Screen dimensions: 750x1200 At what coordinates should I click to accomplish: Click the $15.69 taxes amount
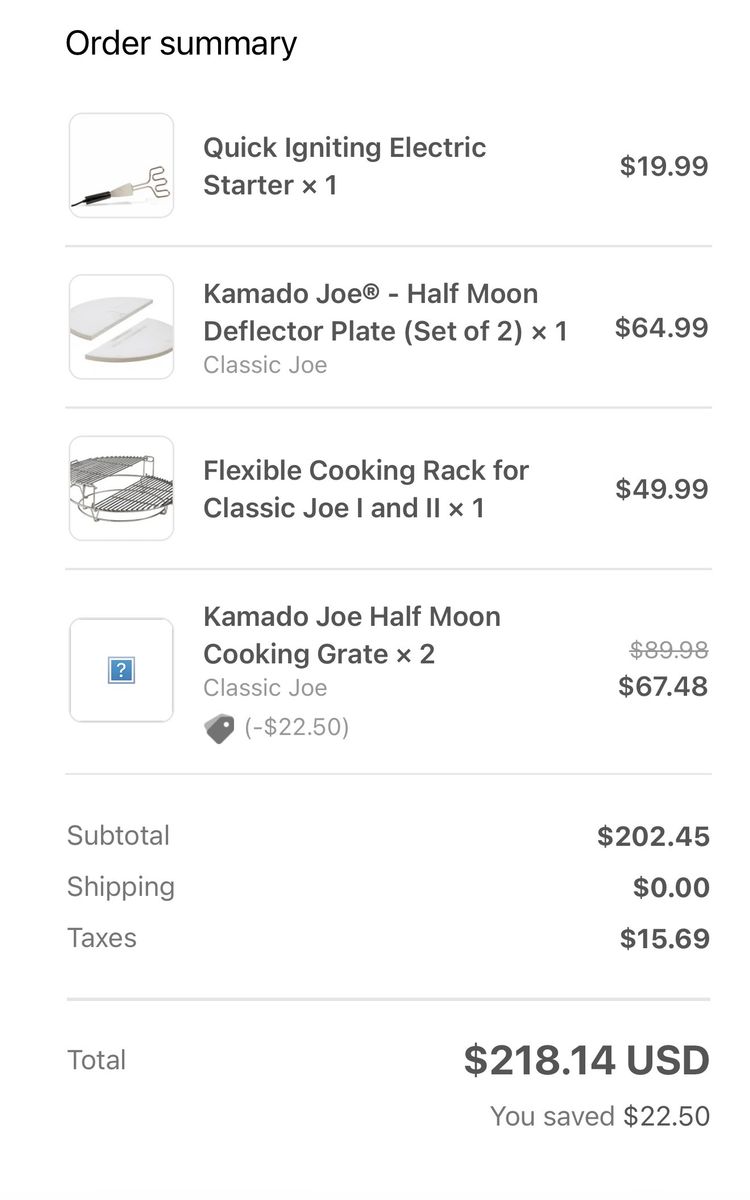click(x=664, y=939)
